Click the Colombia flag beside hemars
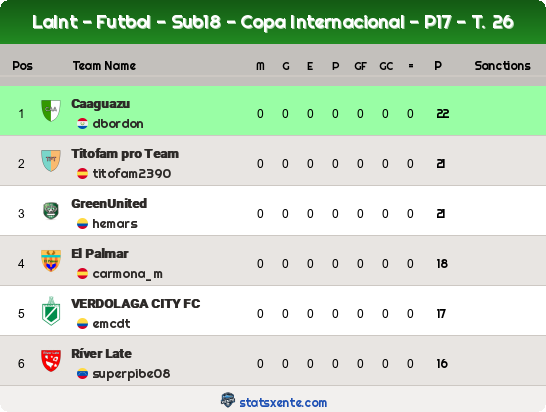 click(83, 224)
